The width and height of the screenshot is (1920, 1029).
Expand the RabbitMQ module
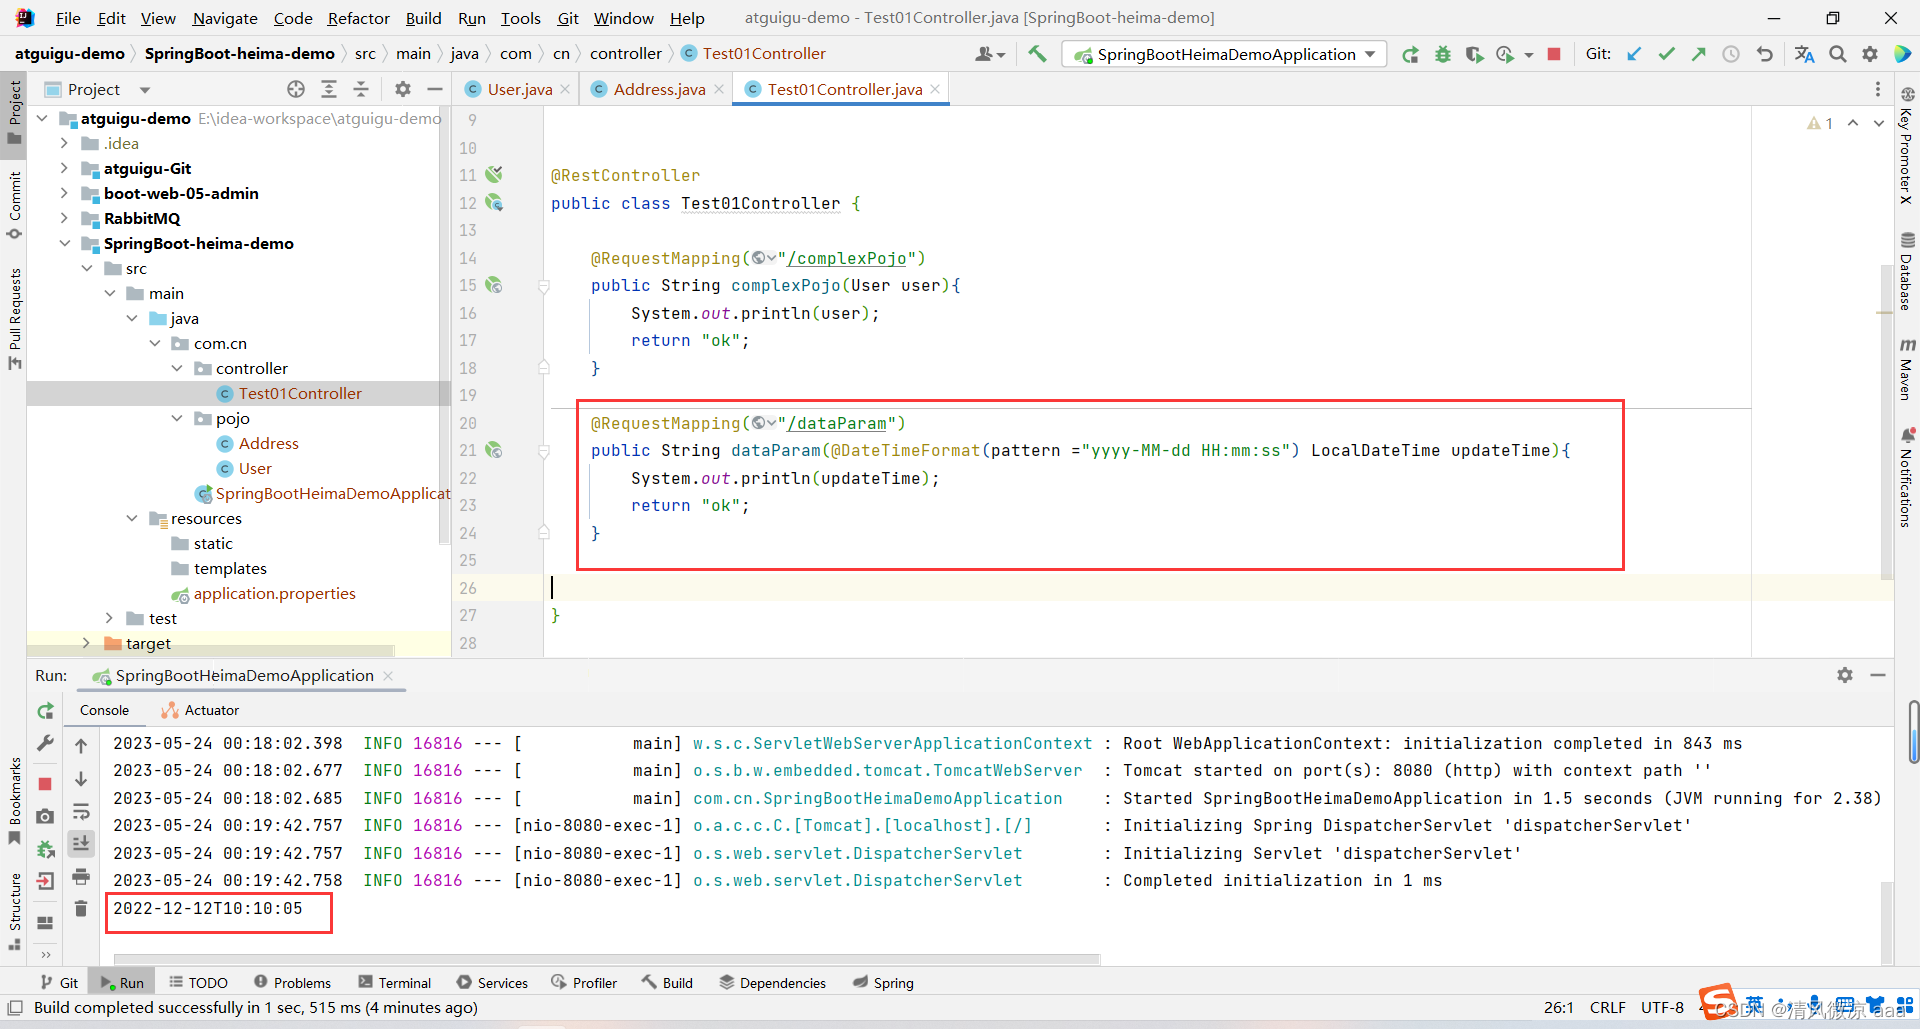64,218
